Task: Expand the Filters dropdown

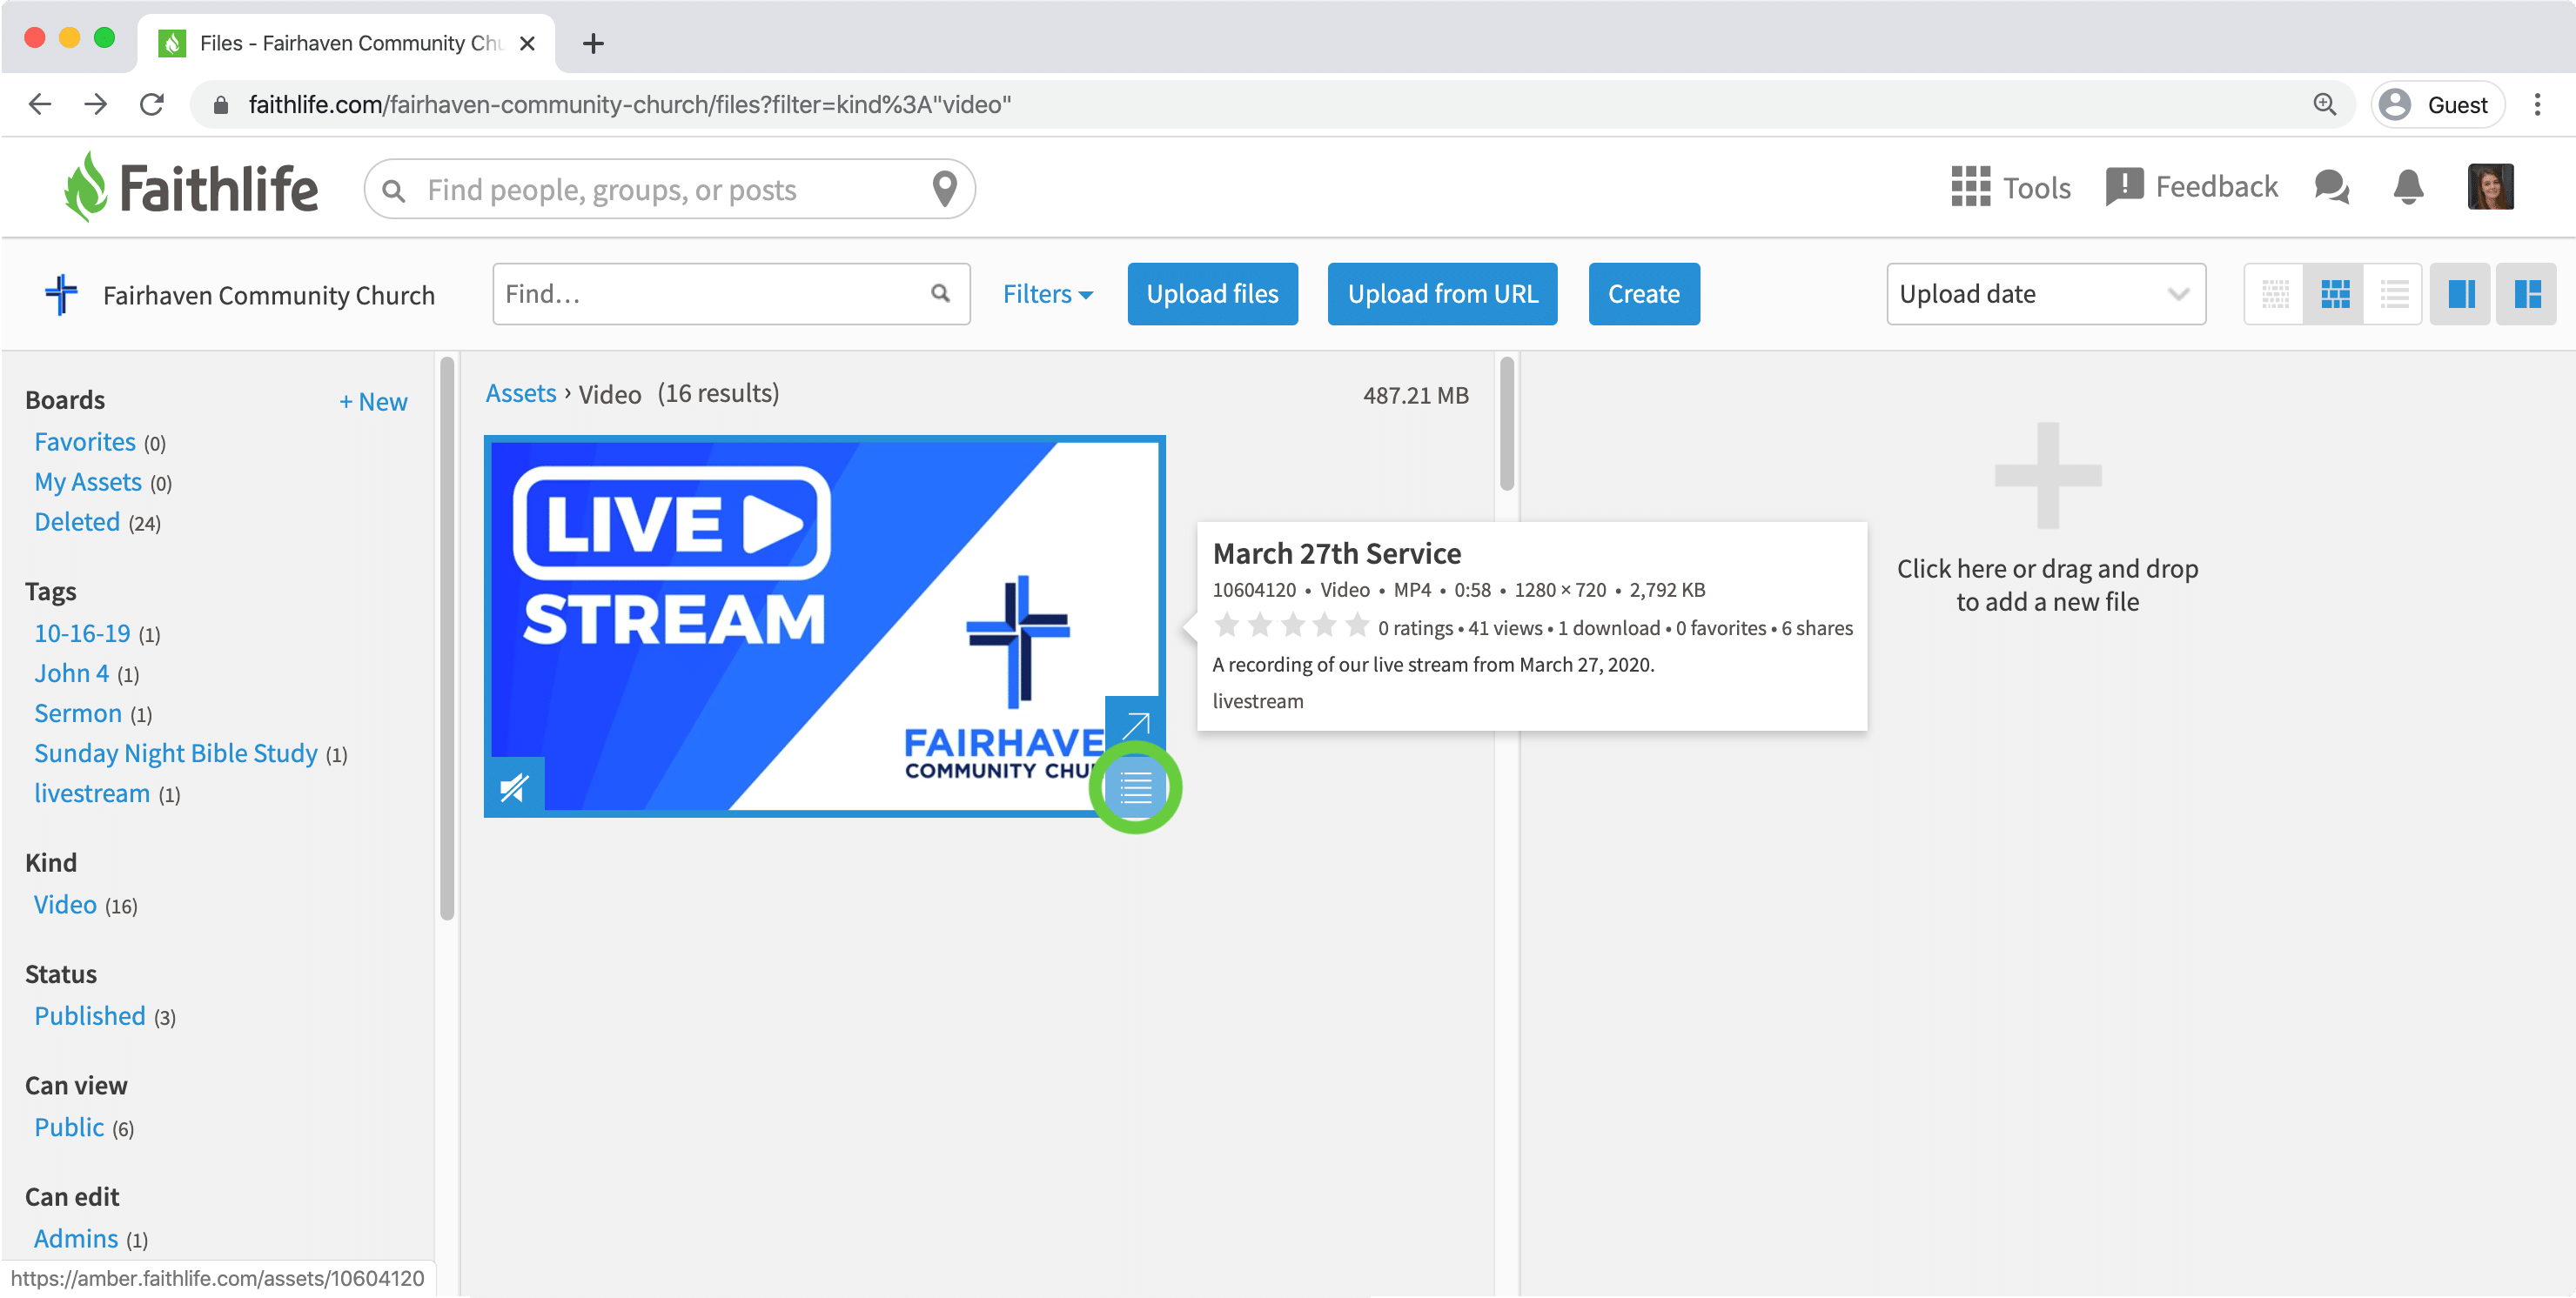Action: point(1048,294)
